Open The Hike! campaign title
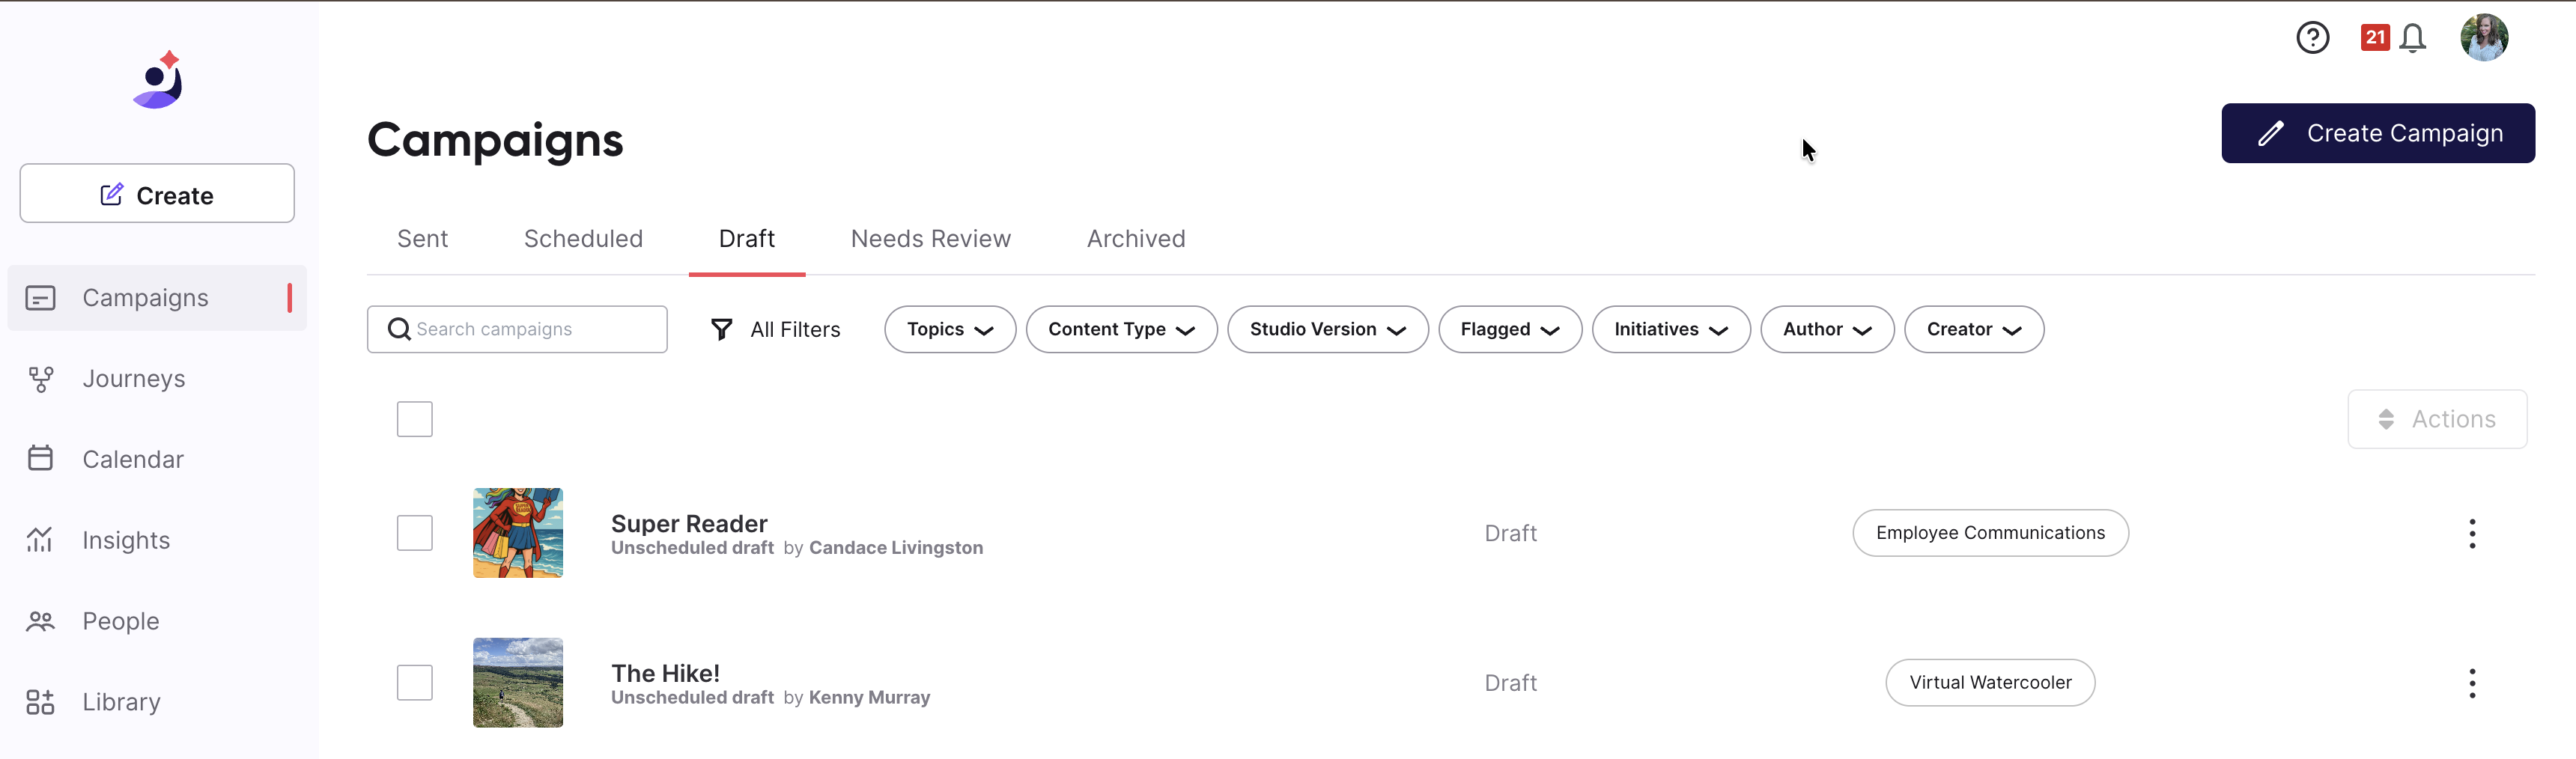This screenshot has width=2576, height=759. pyautogui.click(x=665, y=673)
